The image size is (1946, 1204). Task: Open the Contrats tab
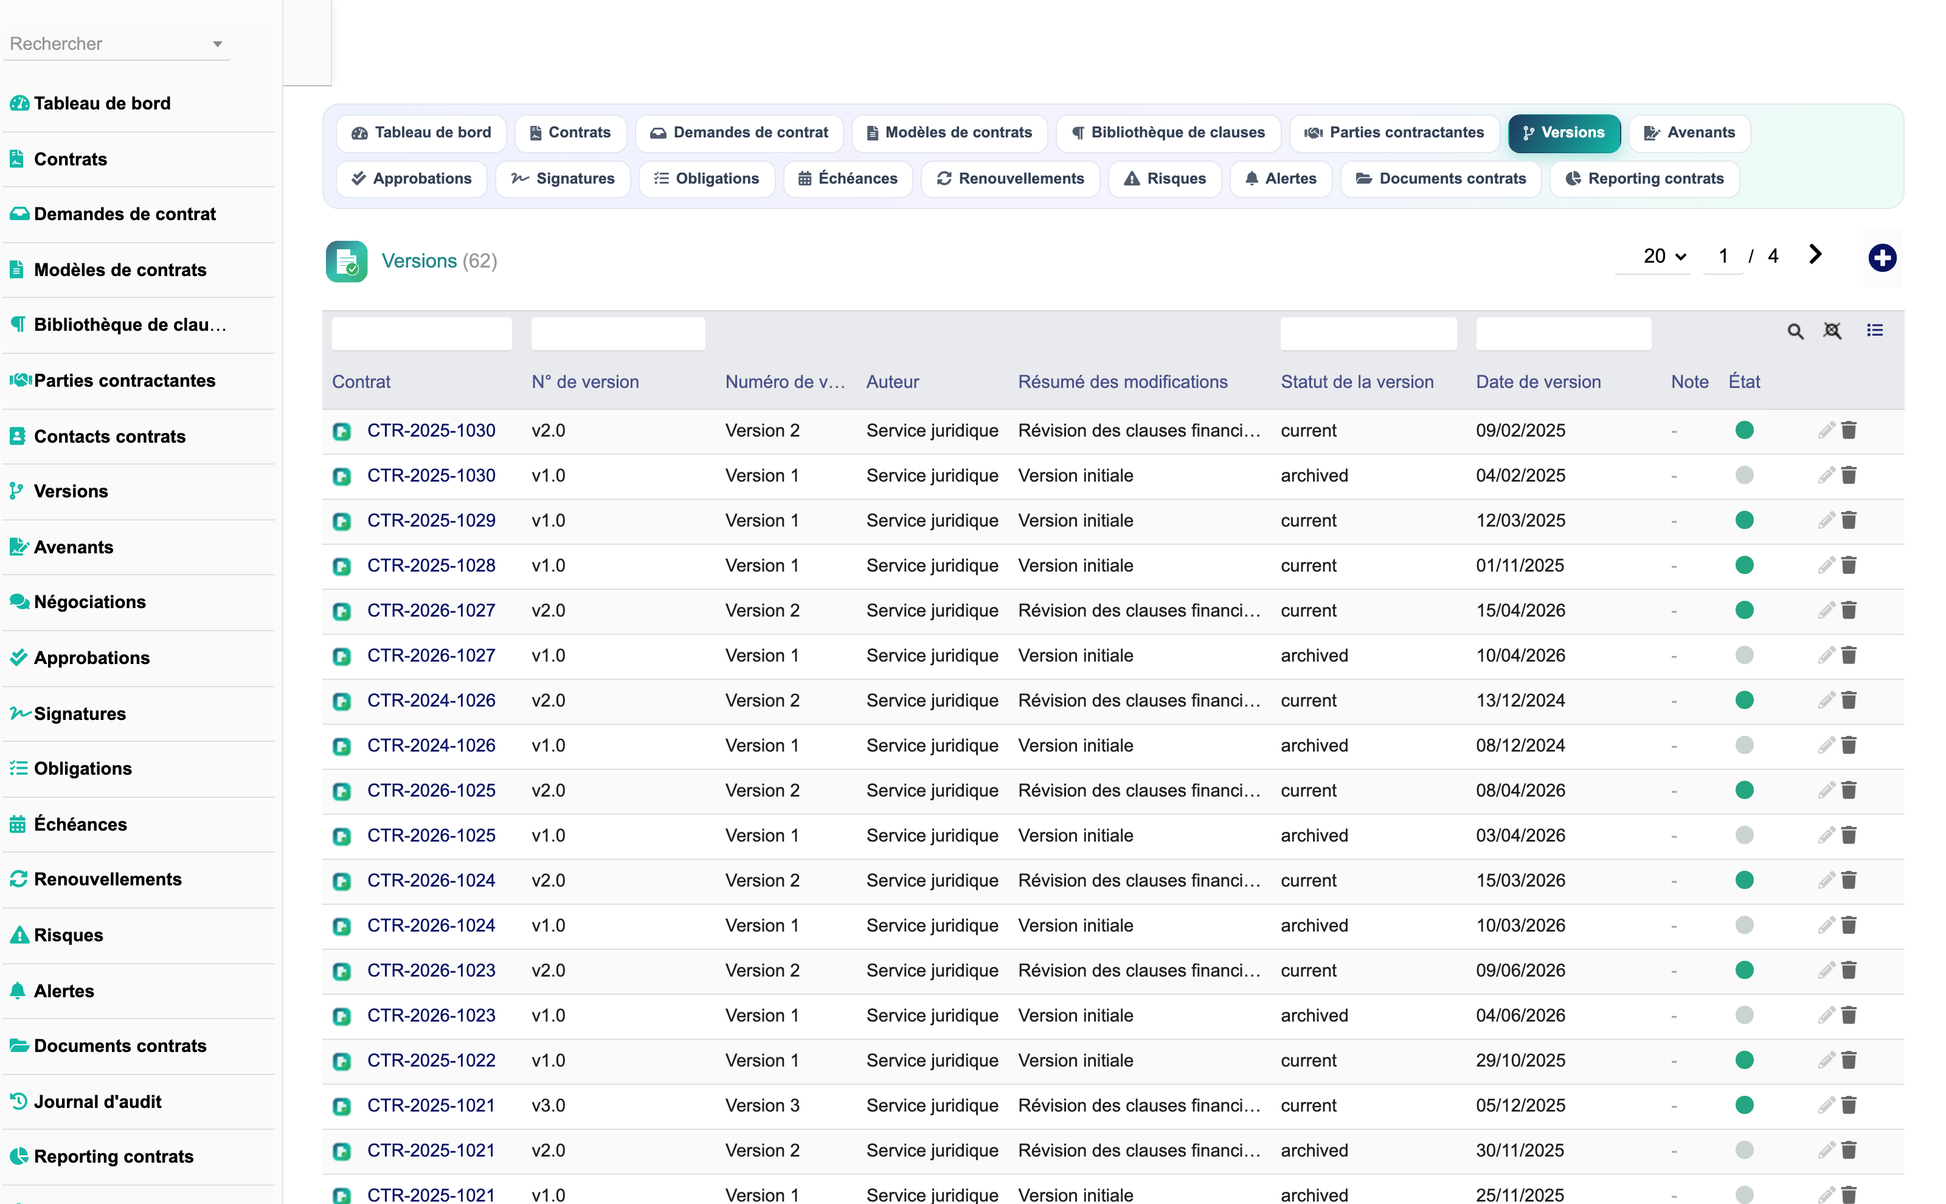(x=570, y=132)
